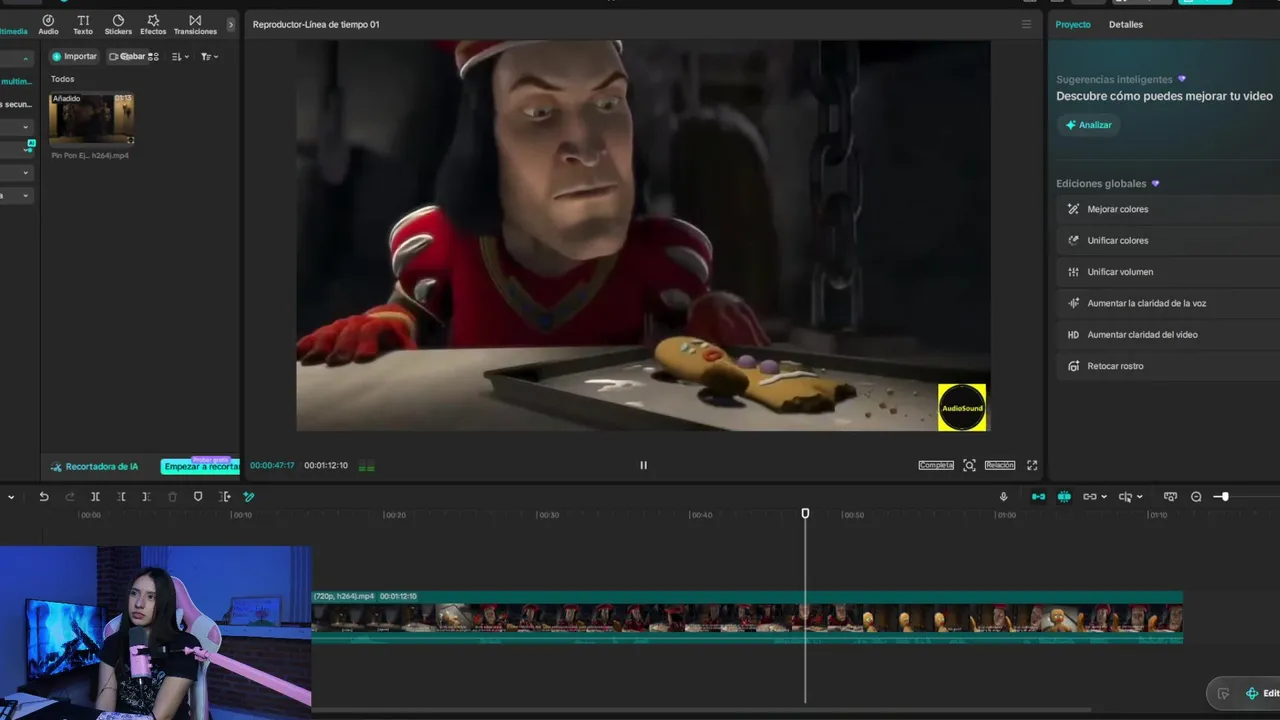Toggle the preview axis icon

[x=1125, y=497]
